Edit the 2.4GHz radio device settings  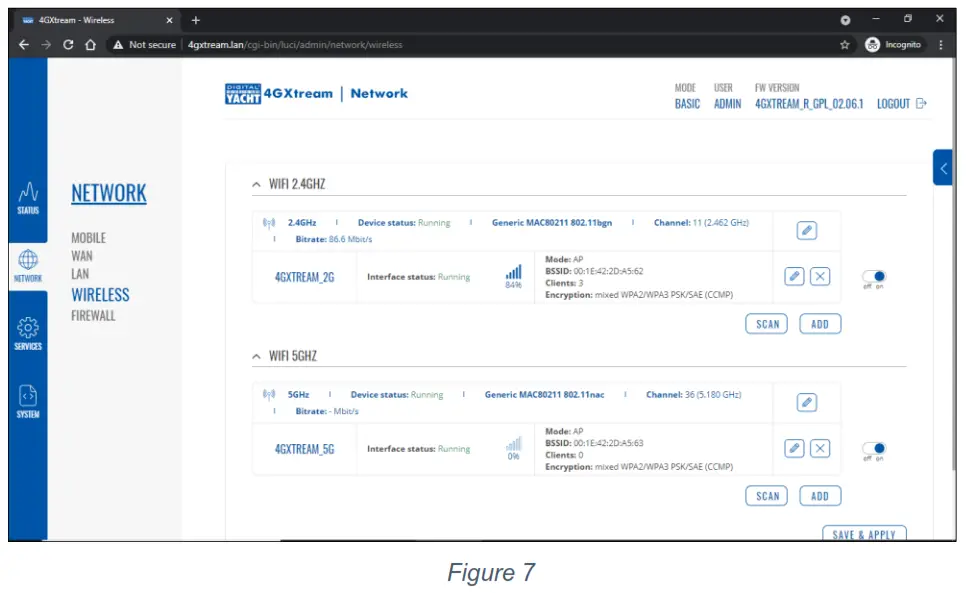(807, 231)
